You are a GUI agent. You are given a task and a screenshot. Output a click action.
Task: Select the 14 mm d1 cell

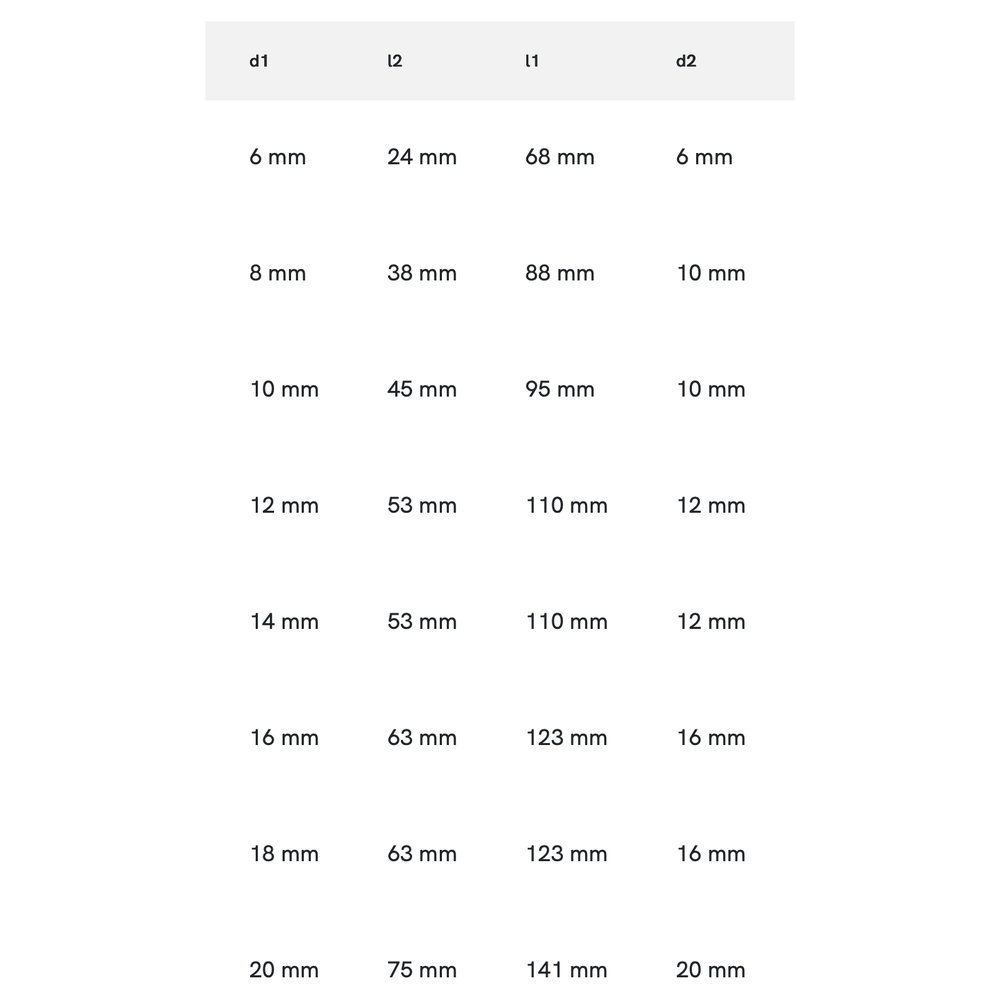284,621
